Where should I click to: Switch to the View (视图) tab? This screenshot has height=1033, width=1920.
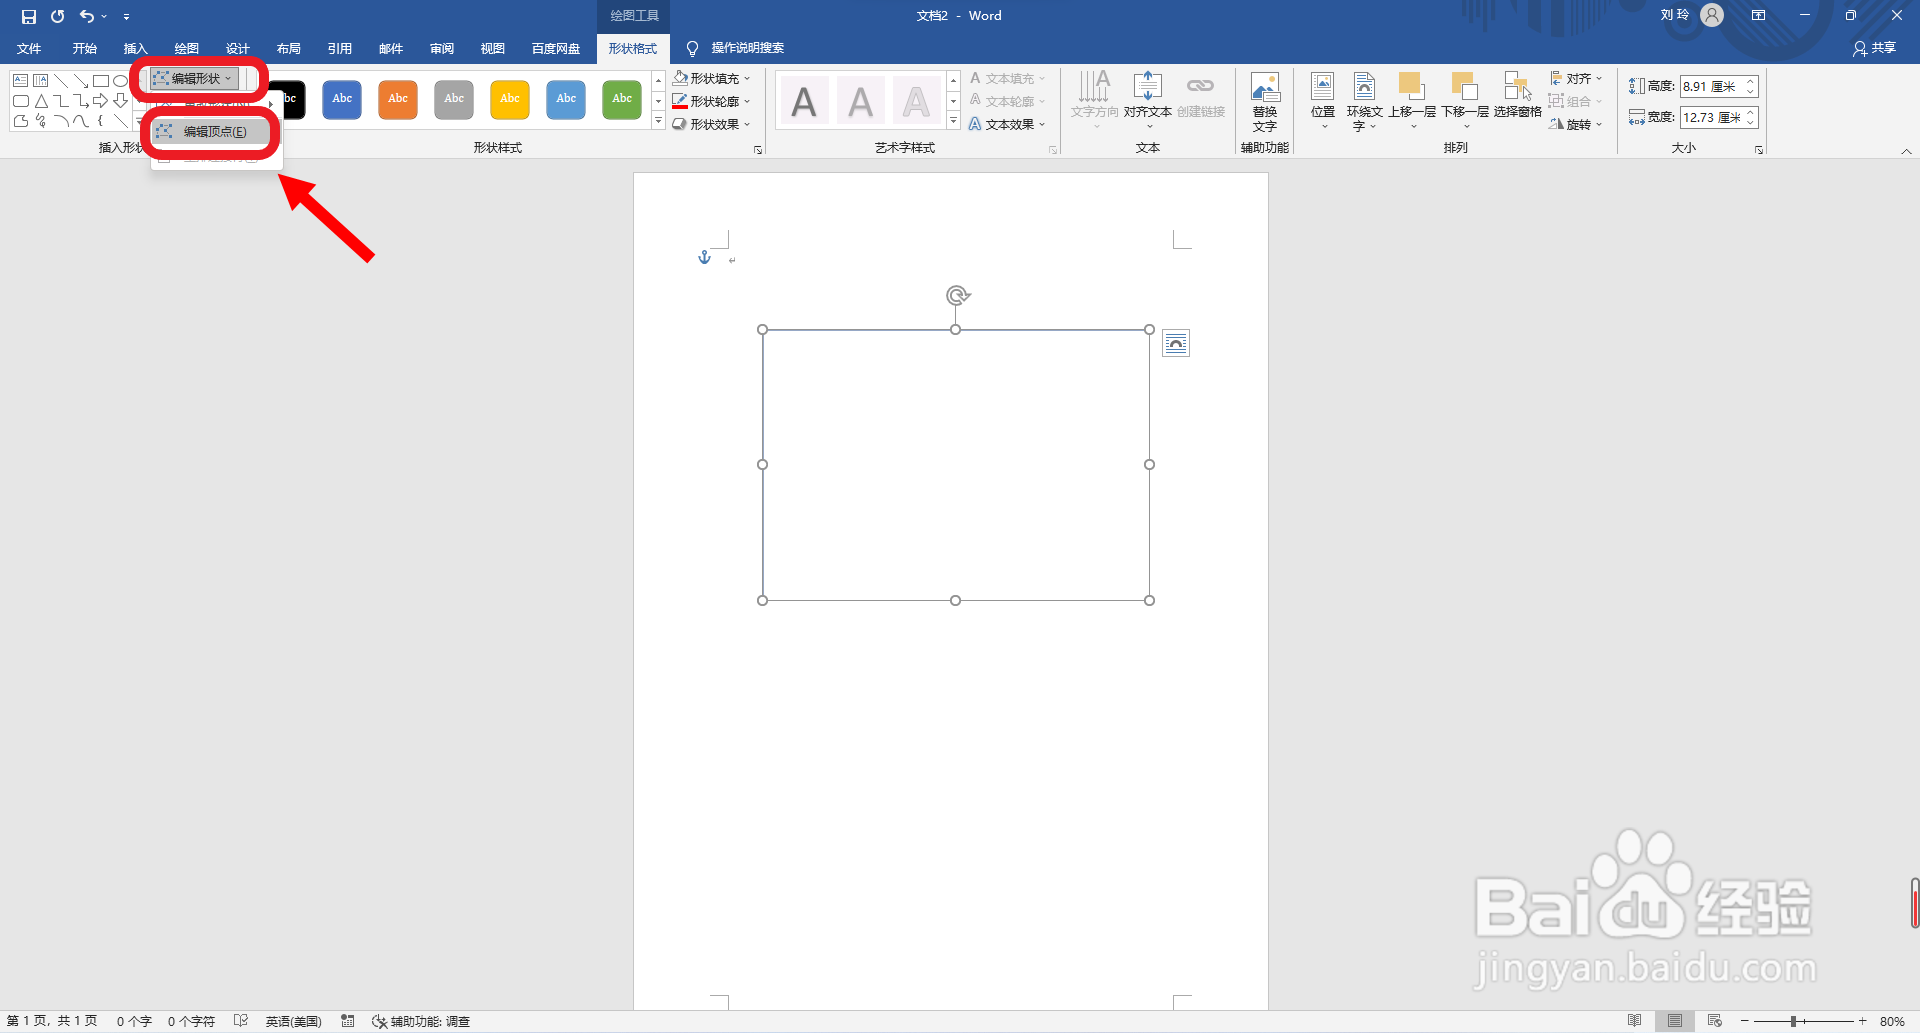[493, 48]
